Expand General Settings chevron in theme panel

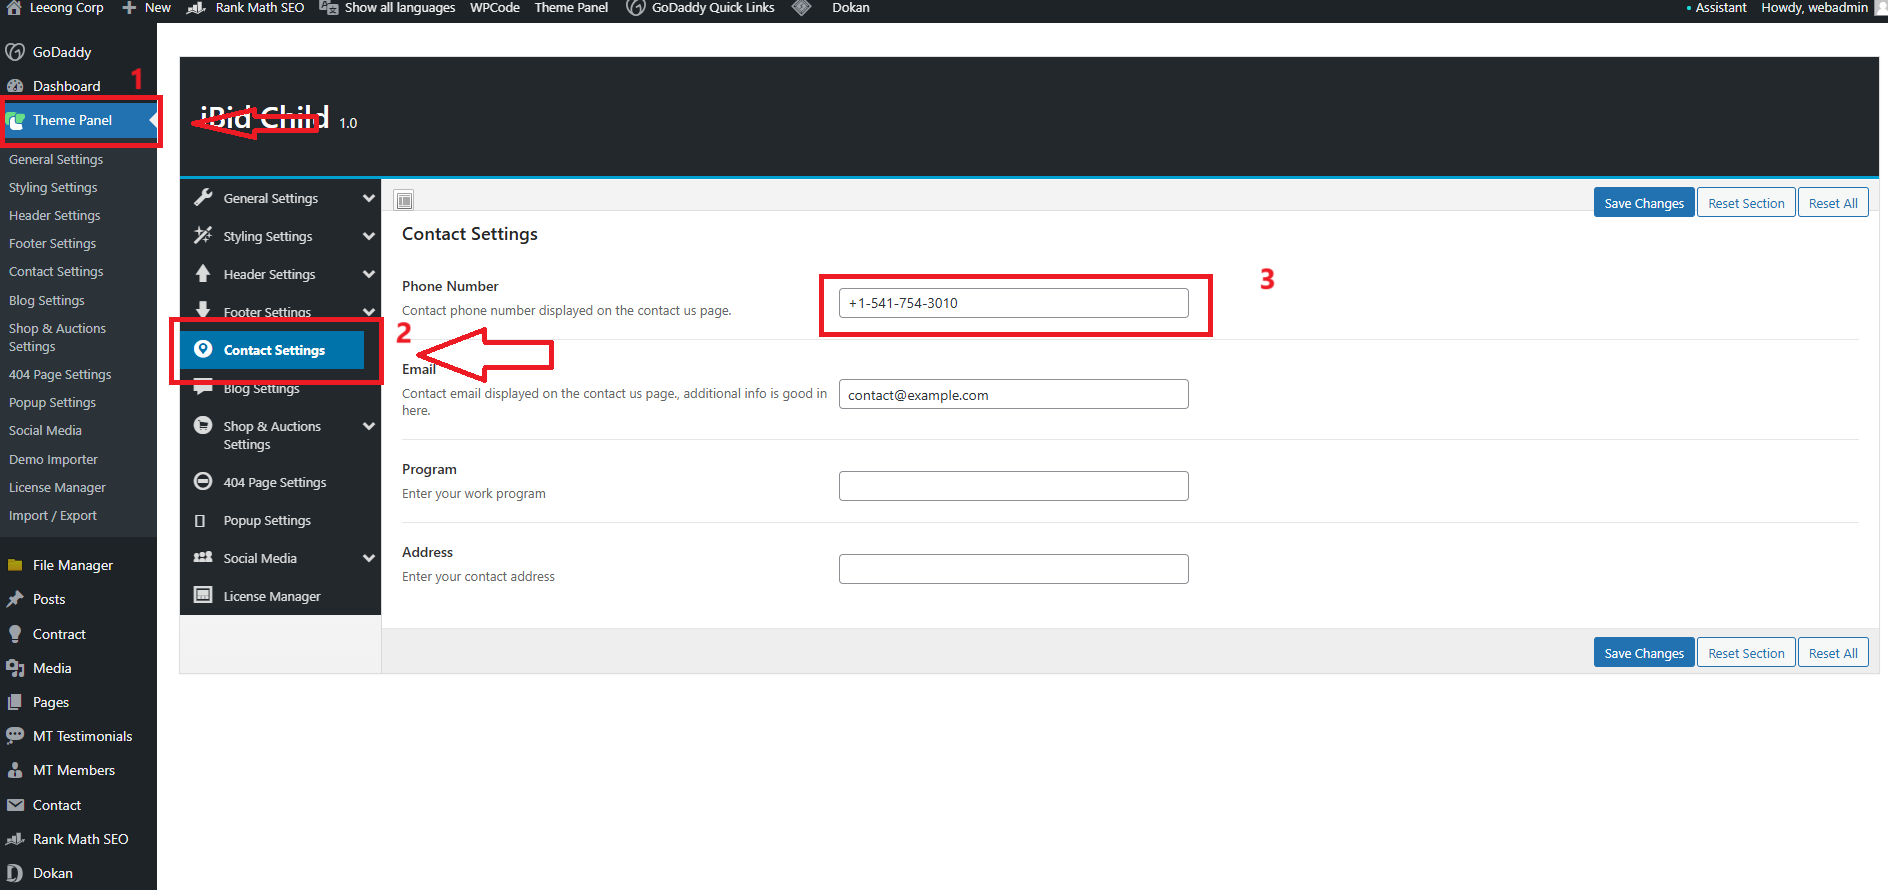[x=369, y=199]
